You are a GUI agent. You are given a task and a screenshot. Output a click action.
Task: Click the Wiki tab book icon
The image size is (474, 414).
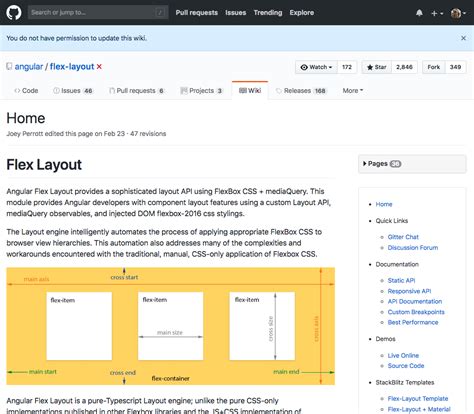(x=243, y=90)
